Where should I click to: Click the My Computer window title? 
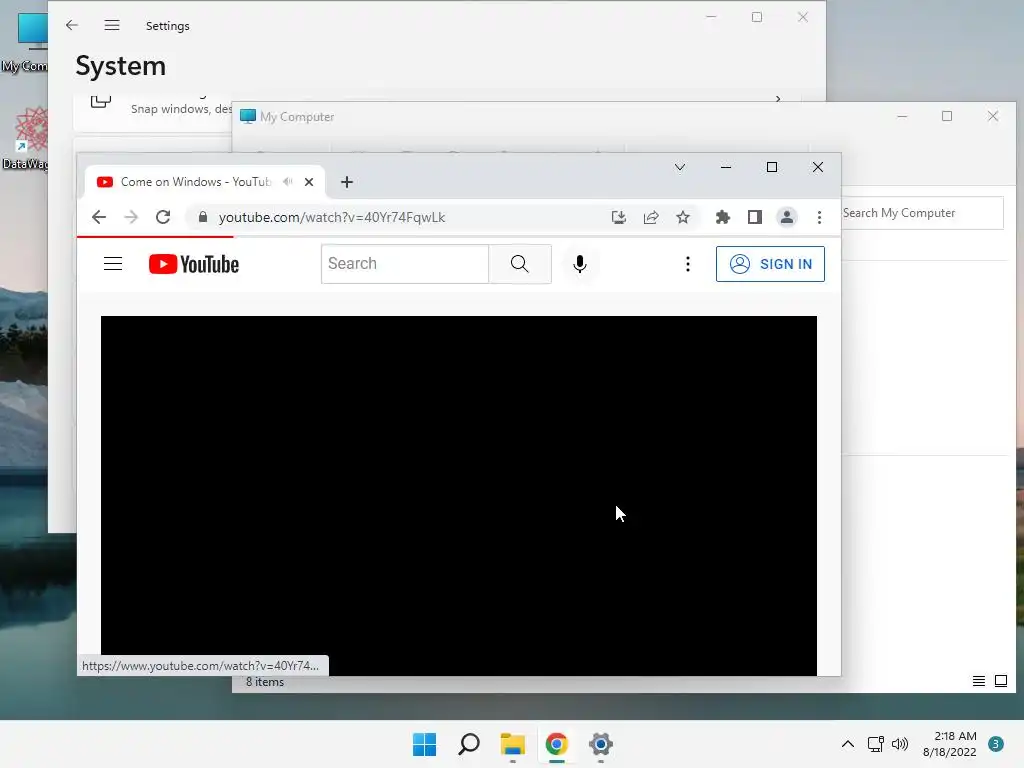click(297, 117)
